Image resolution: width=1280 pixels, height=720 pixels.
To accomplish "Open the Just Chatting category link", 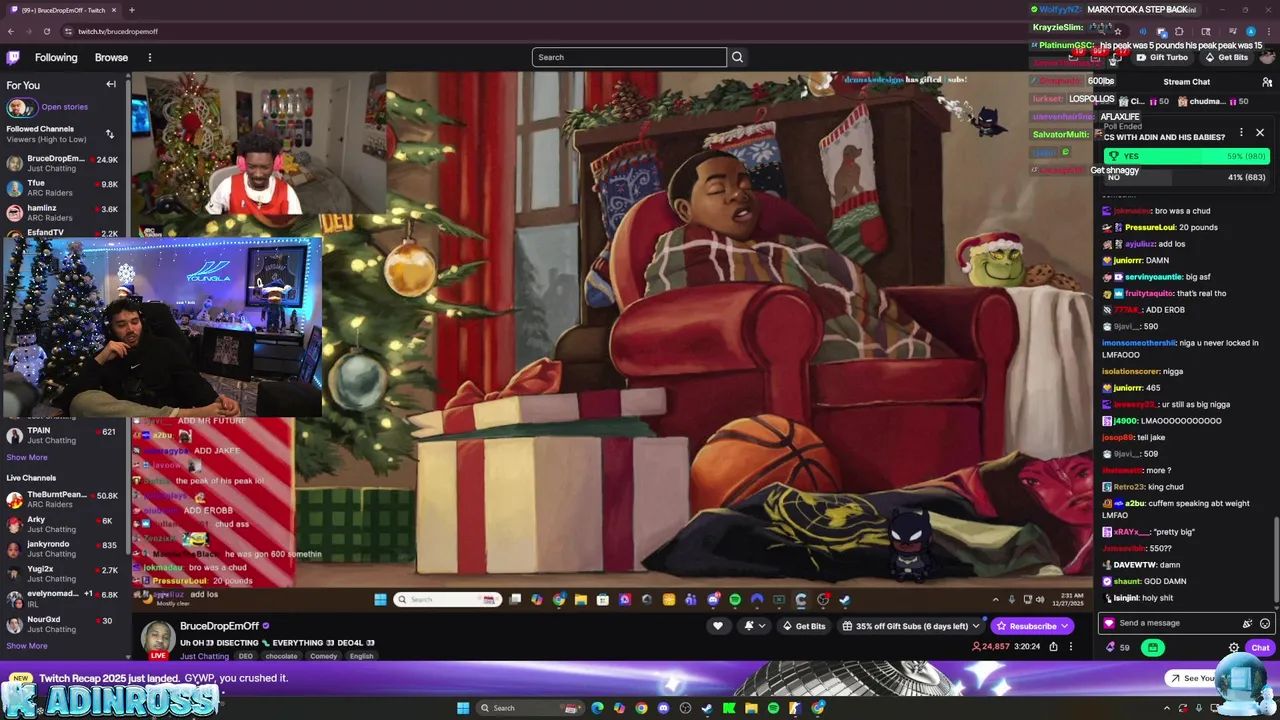I will pos(204,656).
